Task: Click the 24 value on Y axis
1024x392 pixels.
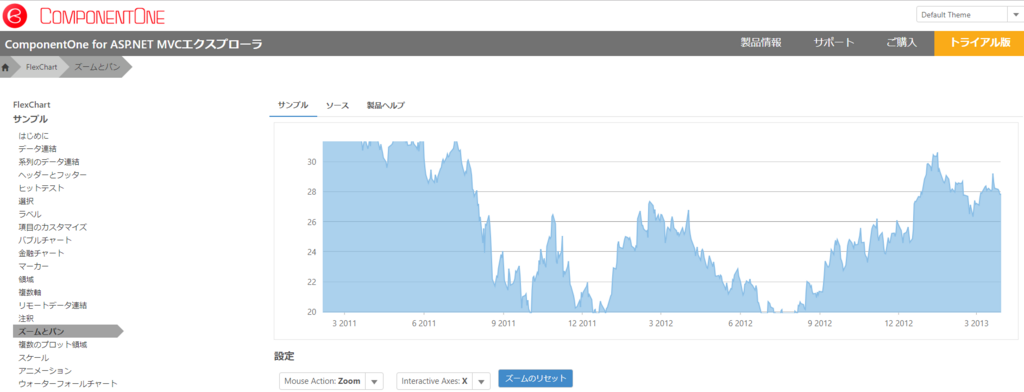Action: [x=312, y=252]
